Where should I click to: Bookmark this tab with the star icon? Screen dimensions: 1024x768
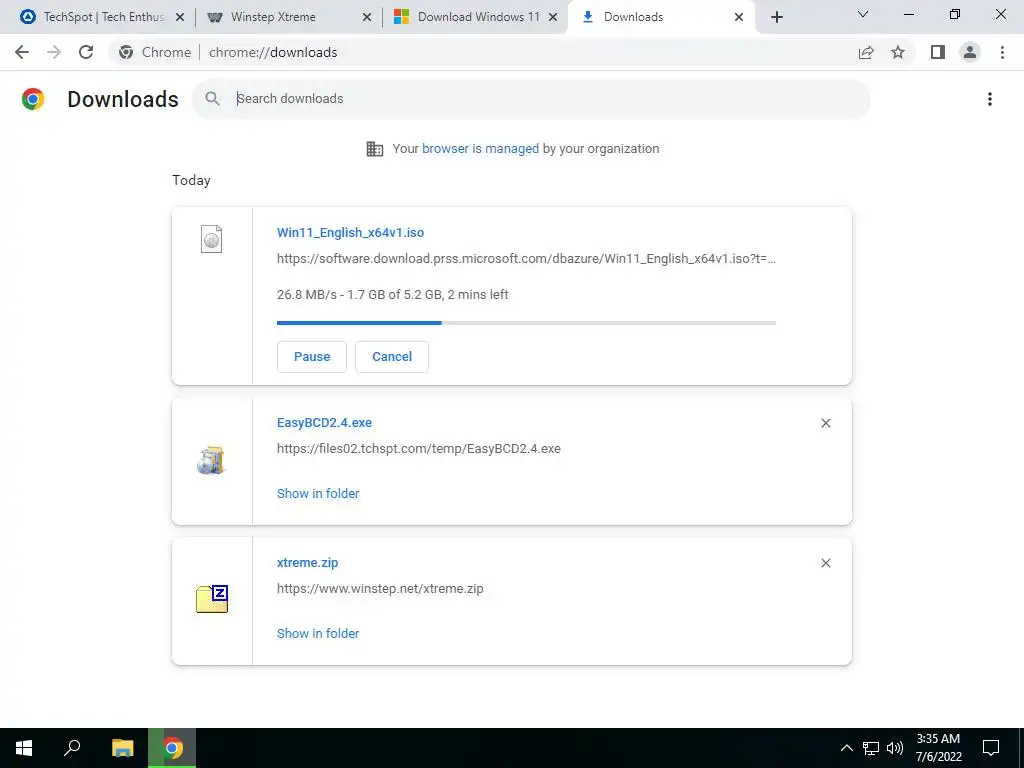pos(898,52)
